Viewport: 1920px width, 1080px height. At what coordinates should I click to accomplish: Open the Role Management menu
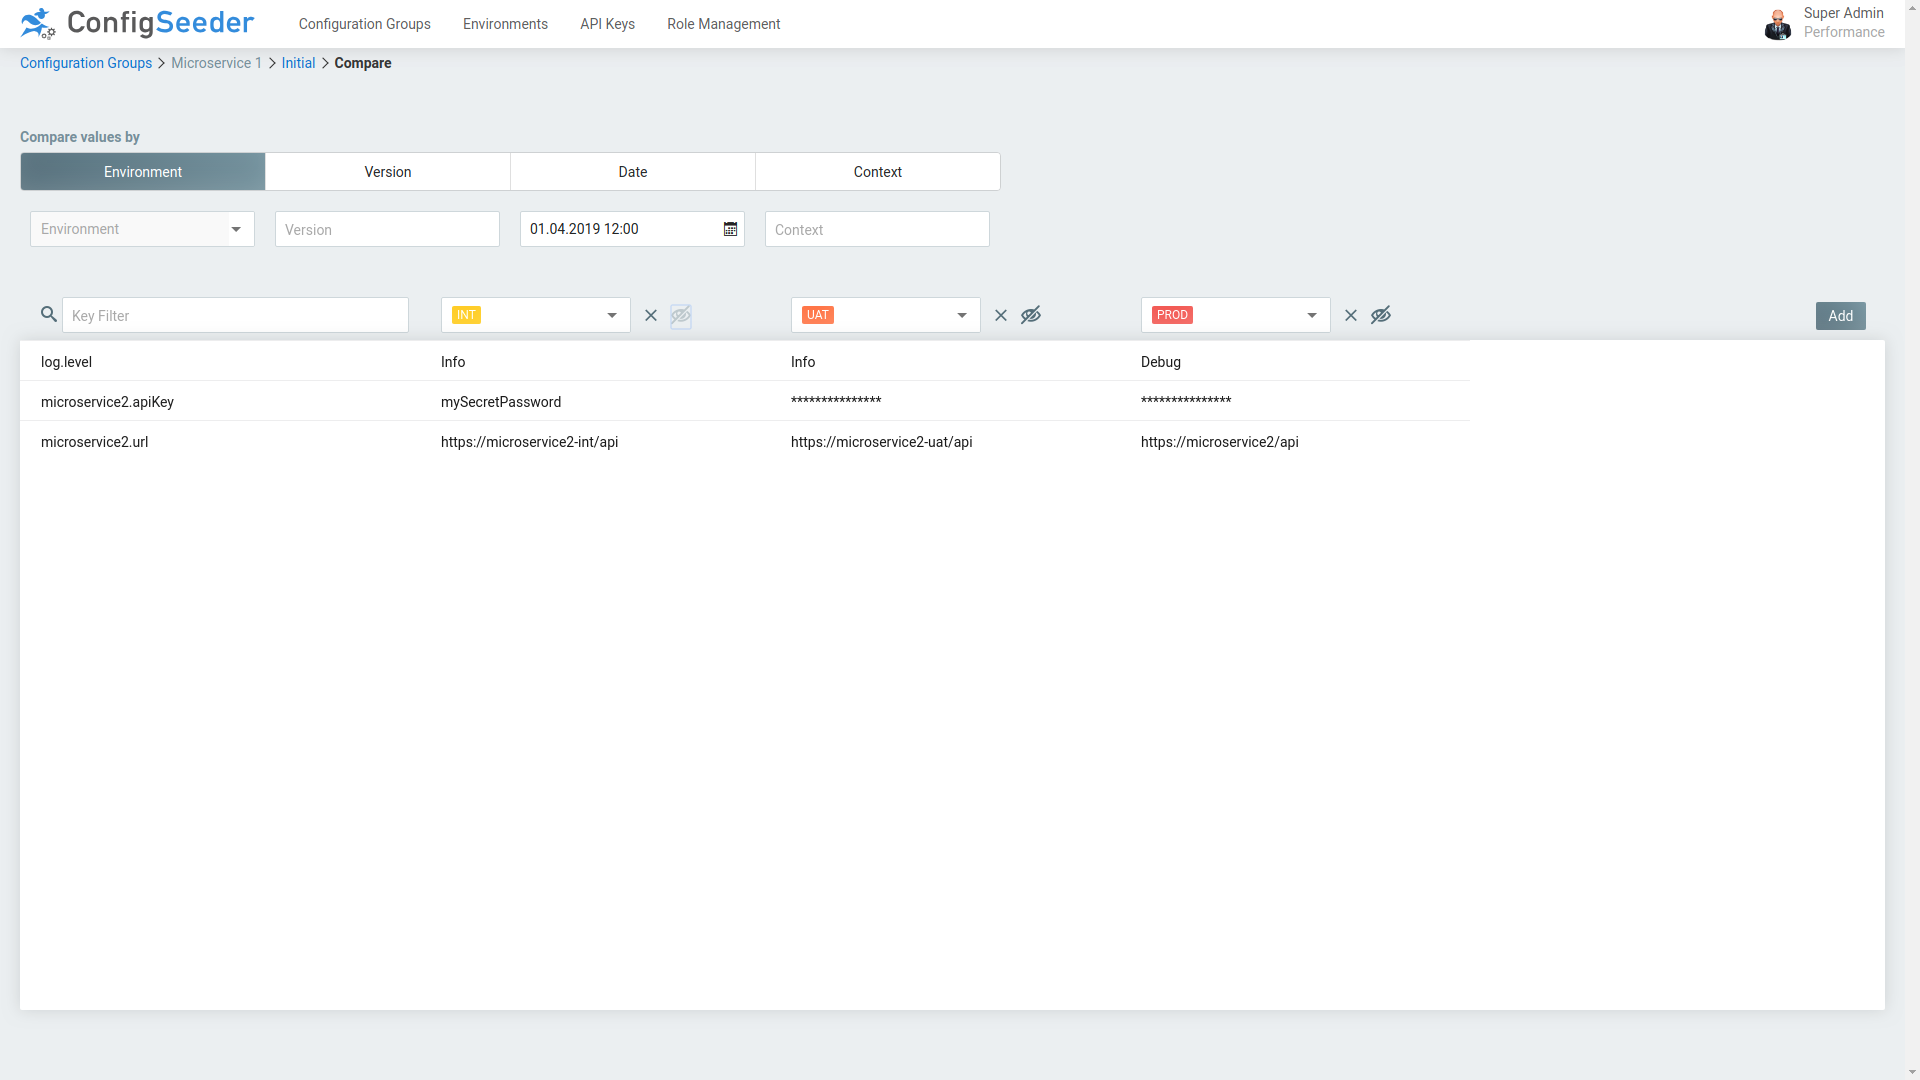tap(723, 23)
